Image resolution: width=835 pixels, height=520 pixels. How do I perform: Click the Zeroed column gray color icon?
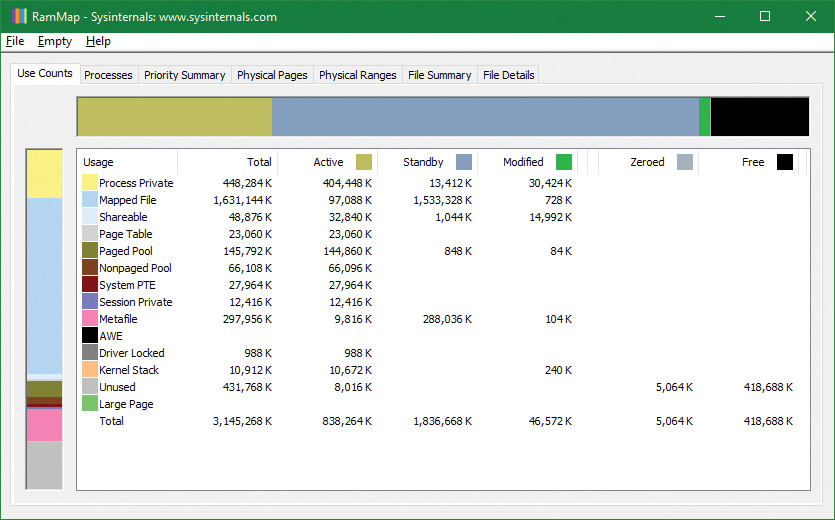[685, 162]
